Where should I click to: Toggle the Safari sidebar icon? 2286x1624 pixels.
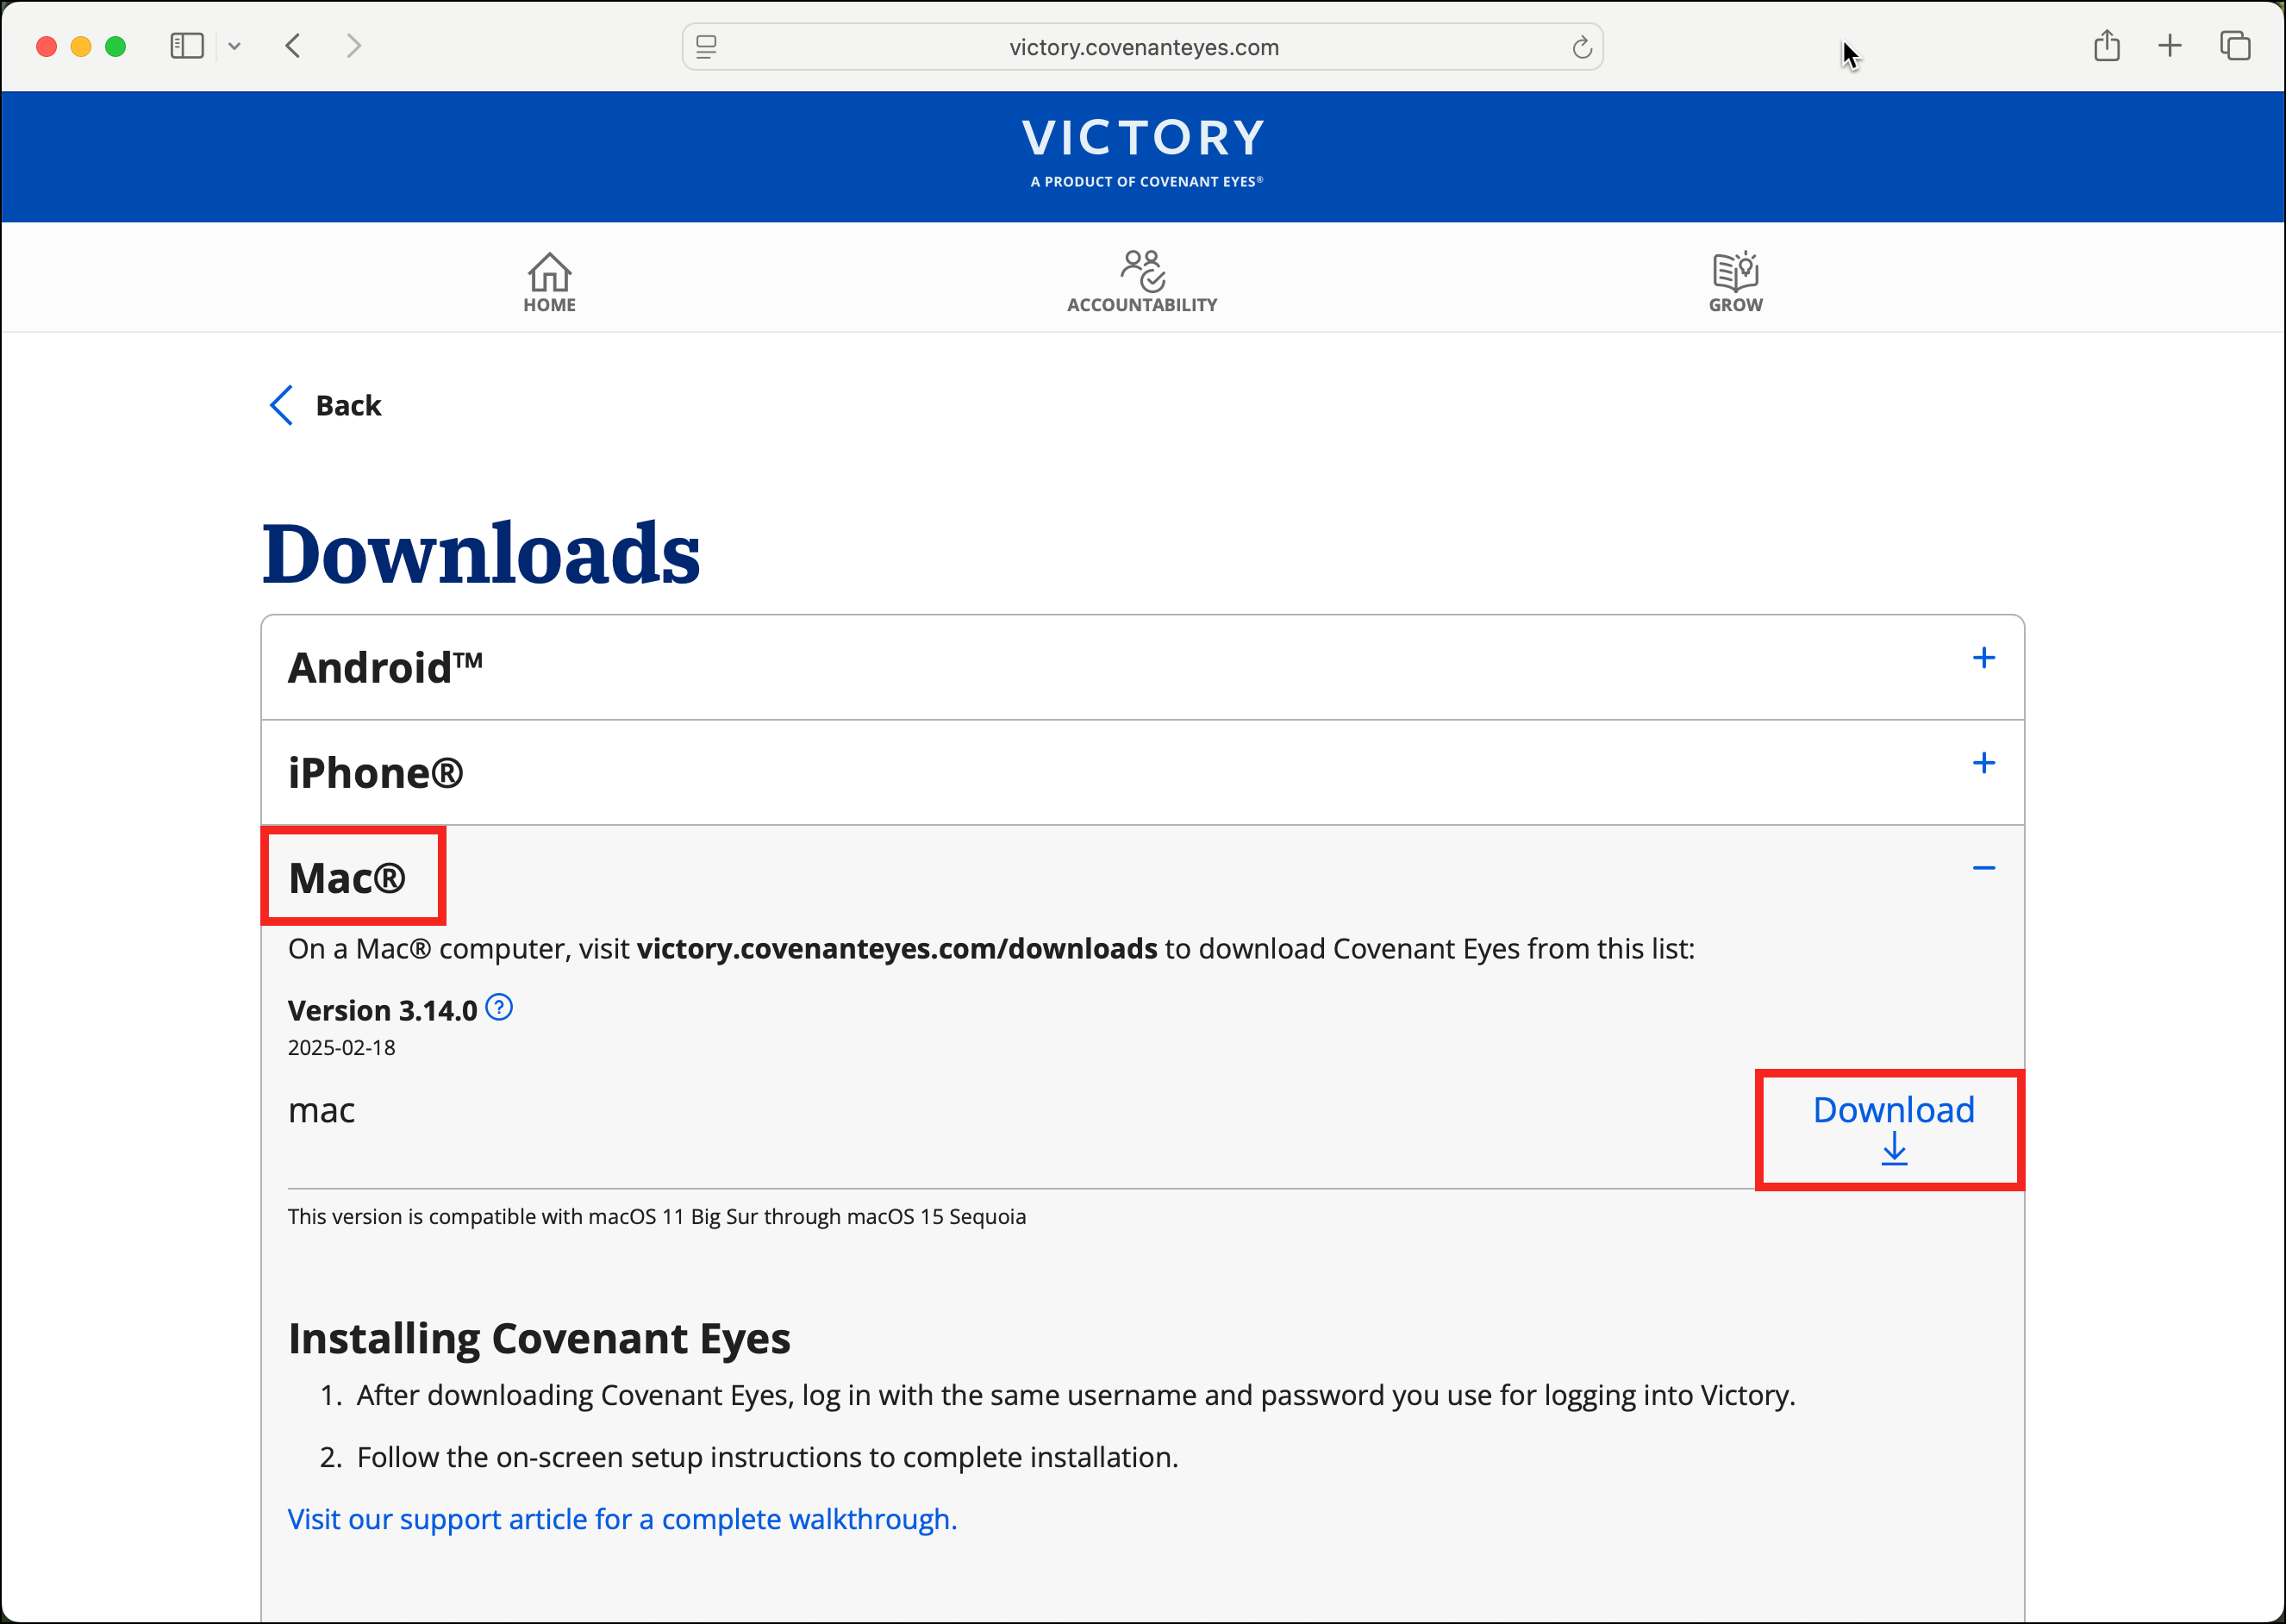(x=187, y=46)
